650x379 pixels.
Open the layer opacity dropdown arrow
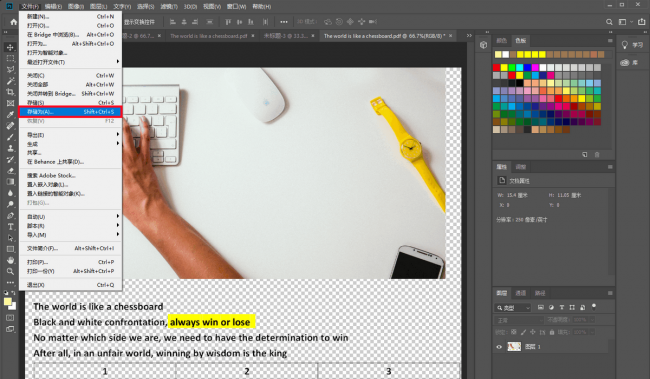click(x=592, y=320)
